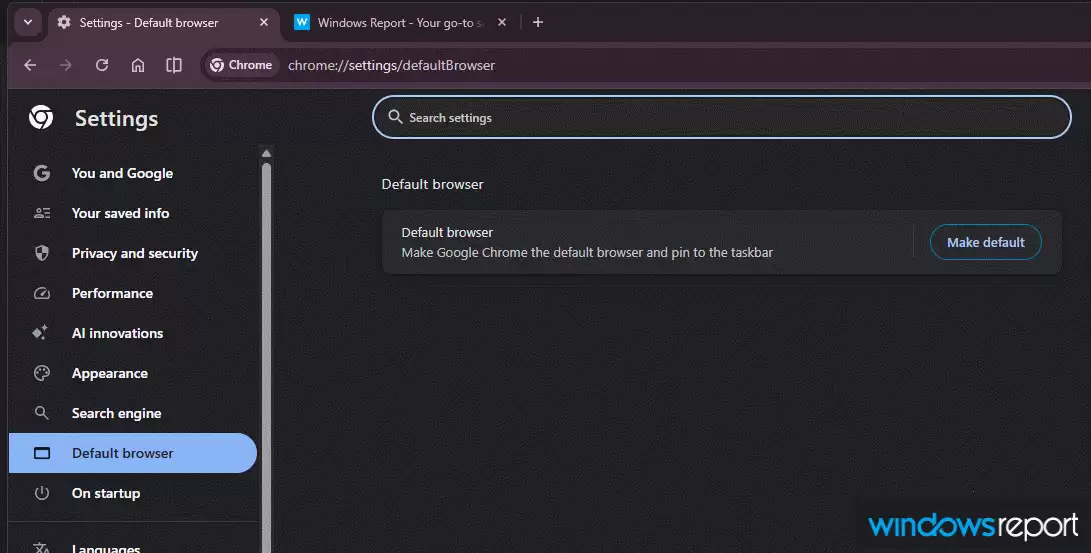This screenshot has width=1091, height=553.
Task: Click the Appearance palette icon
Action: (x=41, y=373)
